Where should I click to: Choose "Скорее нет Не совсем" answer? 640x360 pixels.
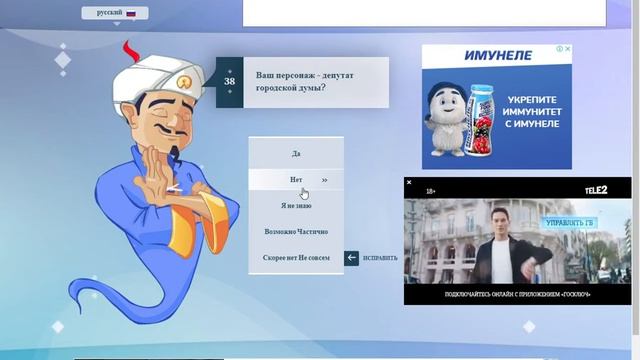point(296,258)
